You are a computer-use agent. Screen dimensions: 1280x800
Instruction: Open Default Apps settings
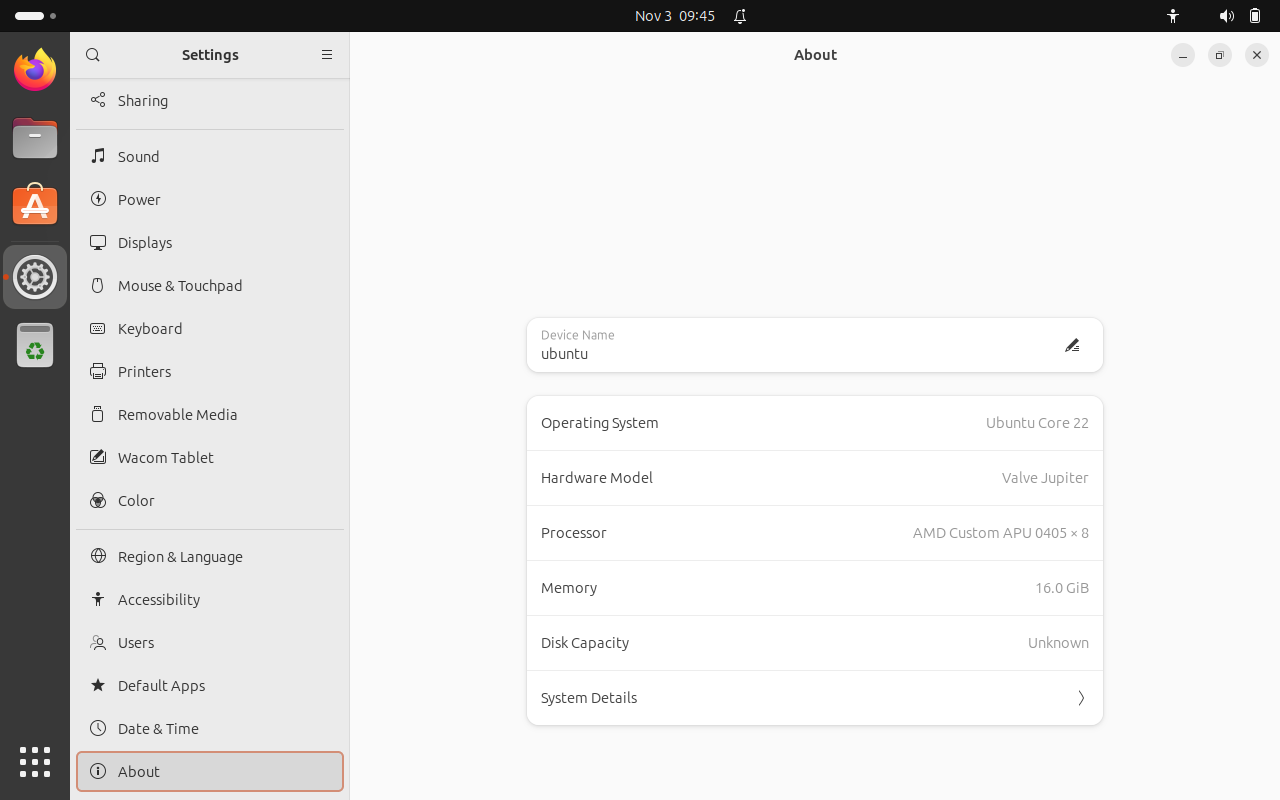(210, 685)
